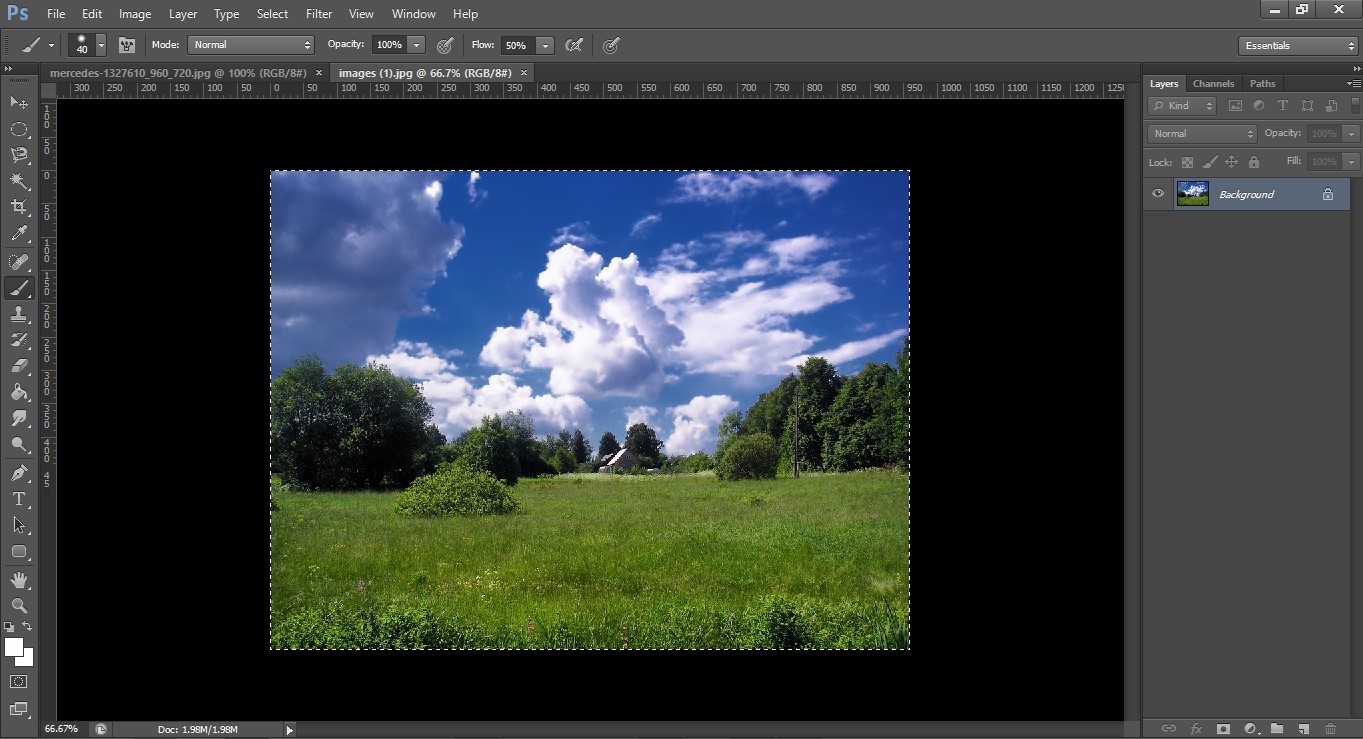Activate the Eraser tool

[x=18, y=366]
